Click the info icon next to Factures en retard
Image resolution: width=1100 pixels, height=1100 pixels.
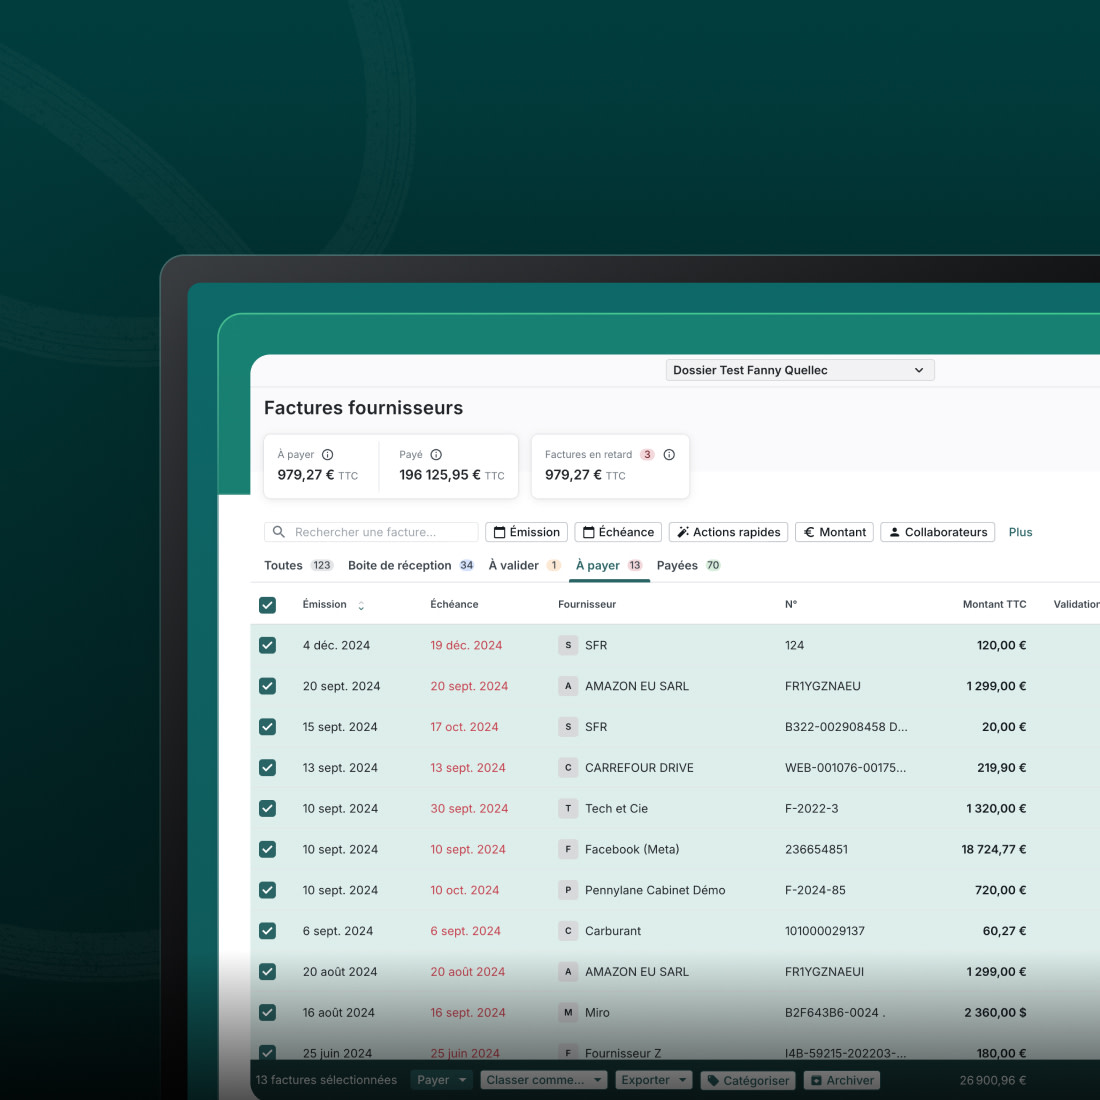tap(669, 454)
